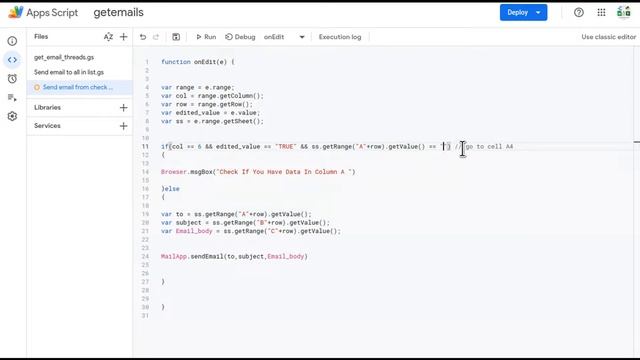Start Debug of the function
This screenshot has height=360, width=640.
tap(240, 37)
